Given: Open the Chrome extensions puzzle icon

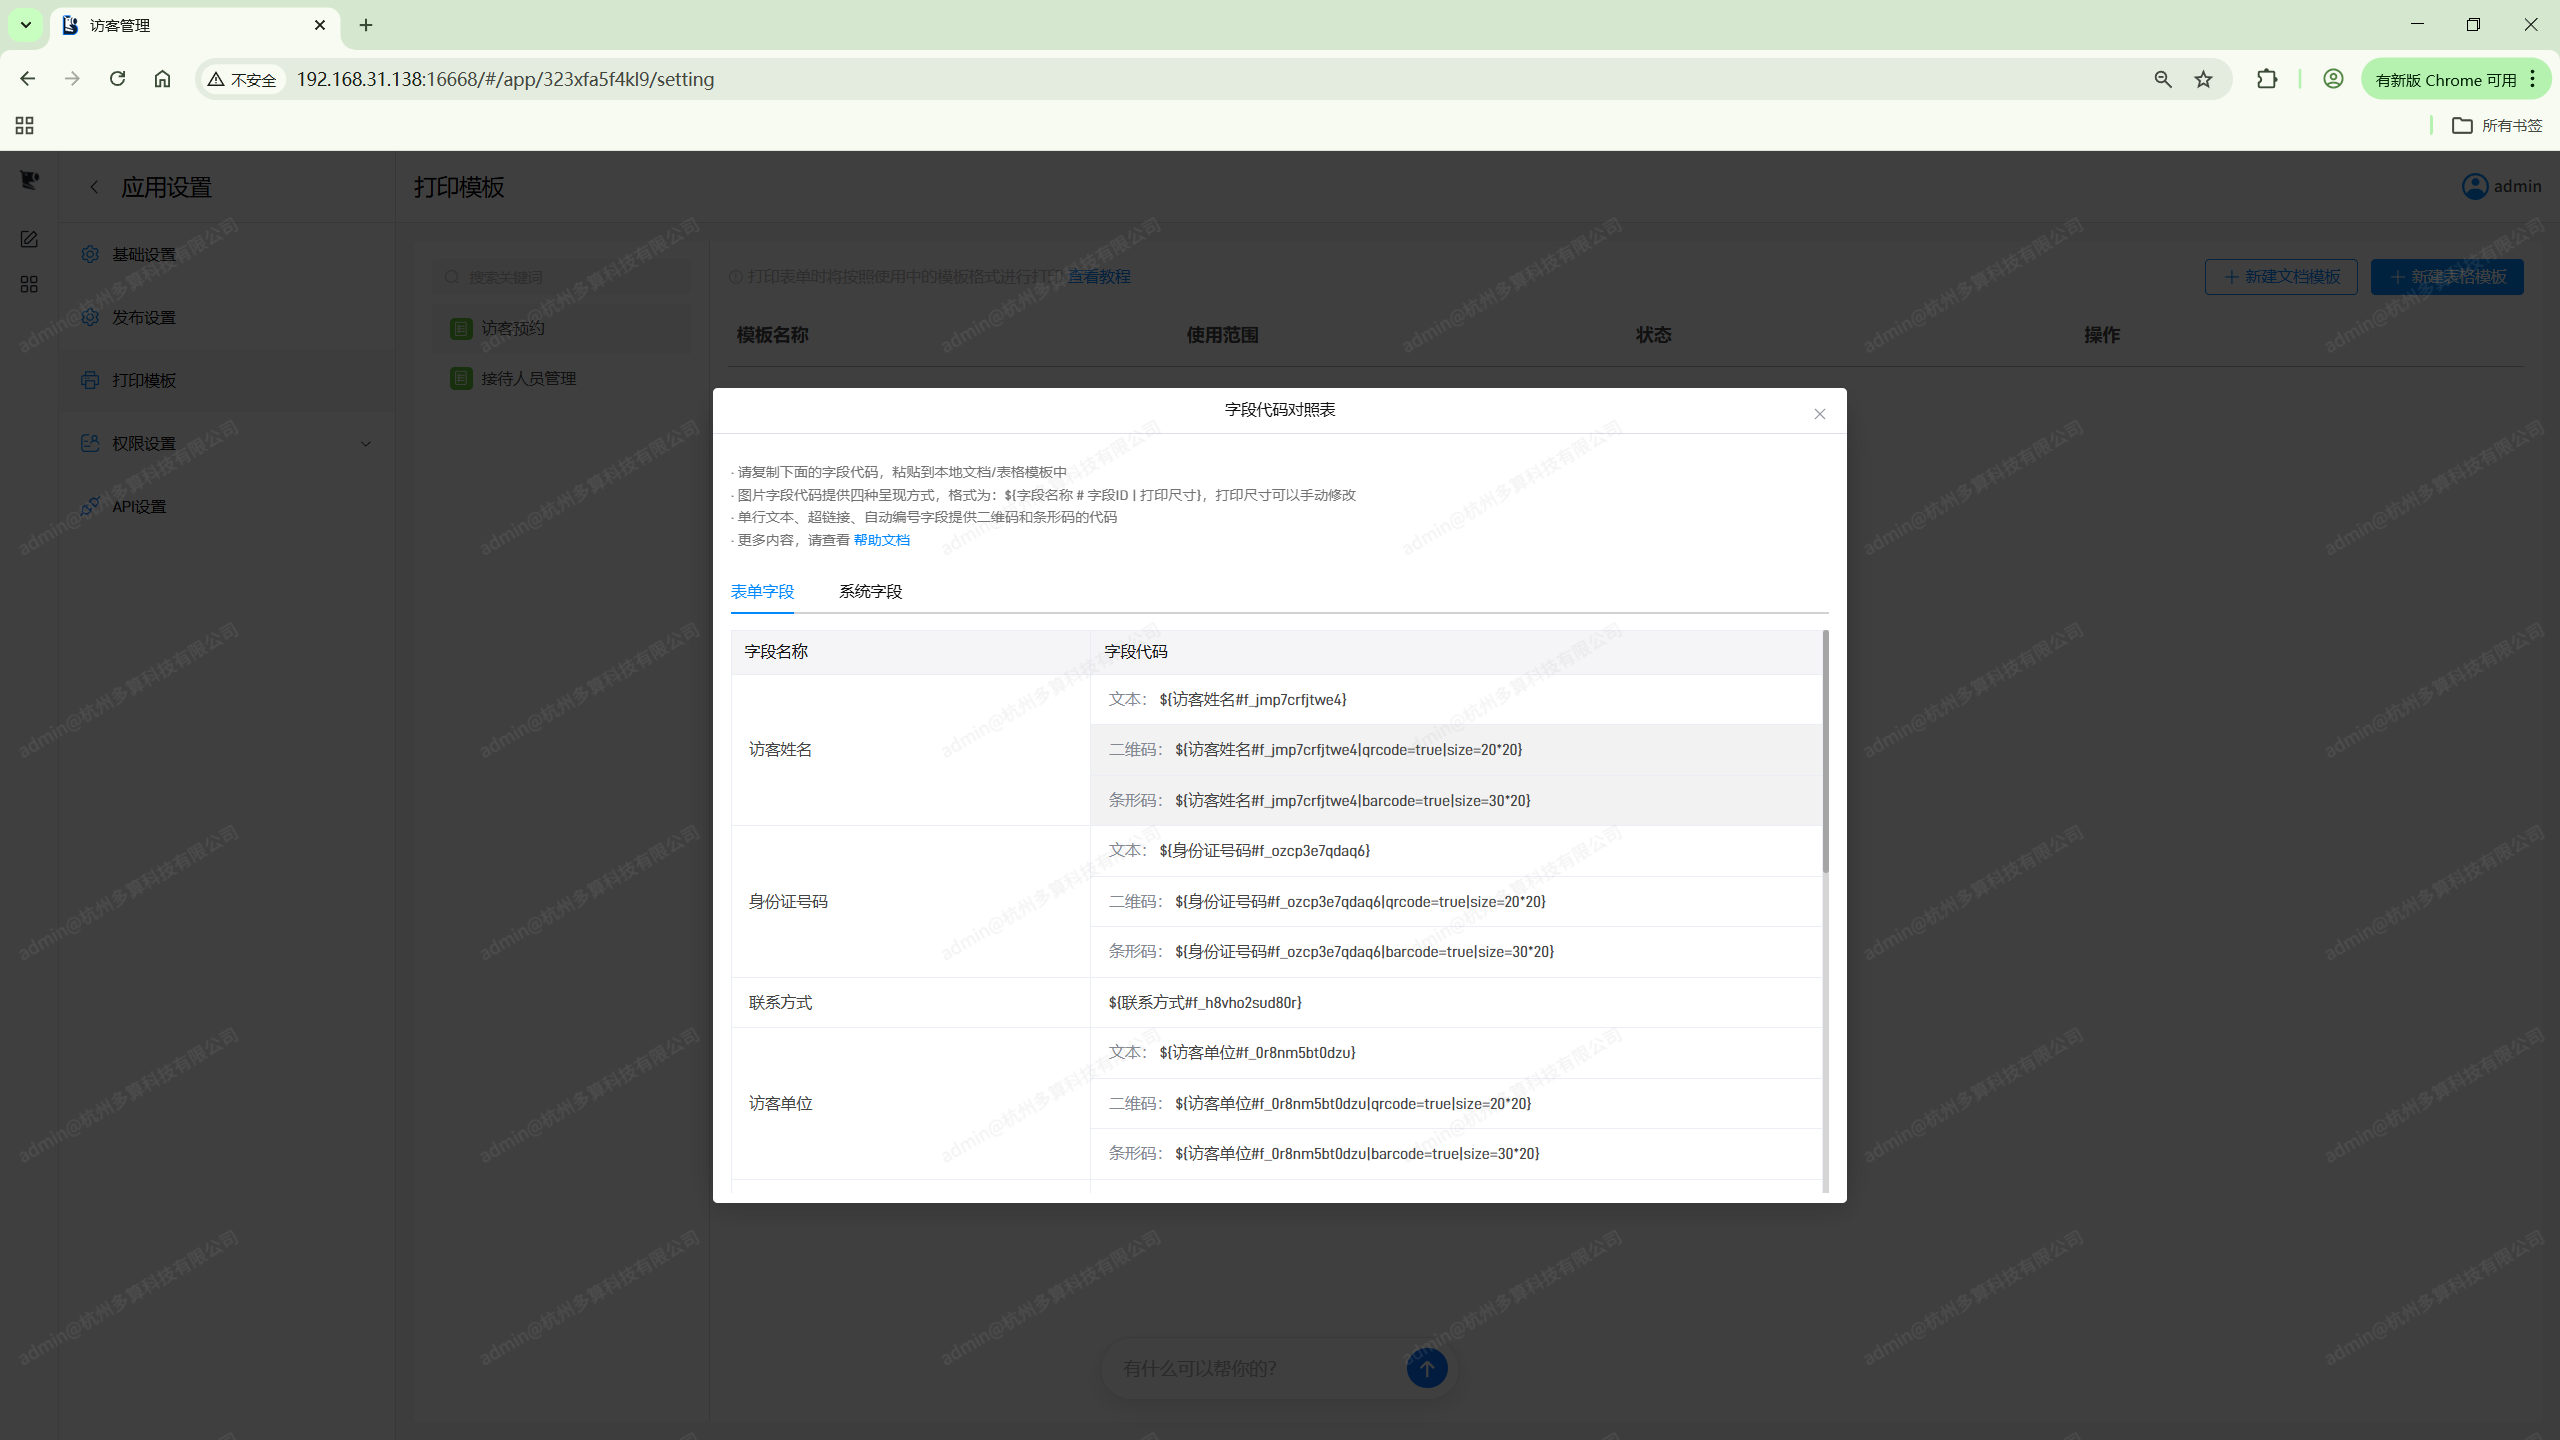Looking at the screenshot, I should coord(2267,79).
